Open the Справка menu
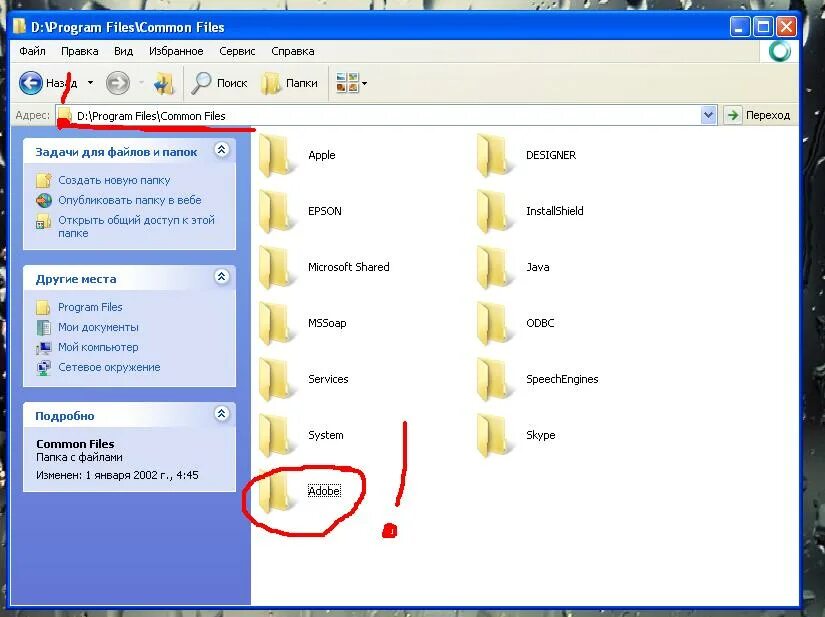This screenshot has width=825, height=617. (293, 51)
